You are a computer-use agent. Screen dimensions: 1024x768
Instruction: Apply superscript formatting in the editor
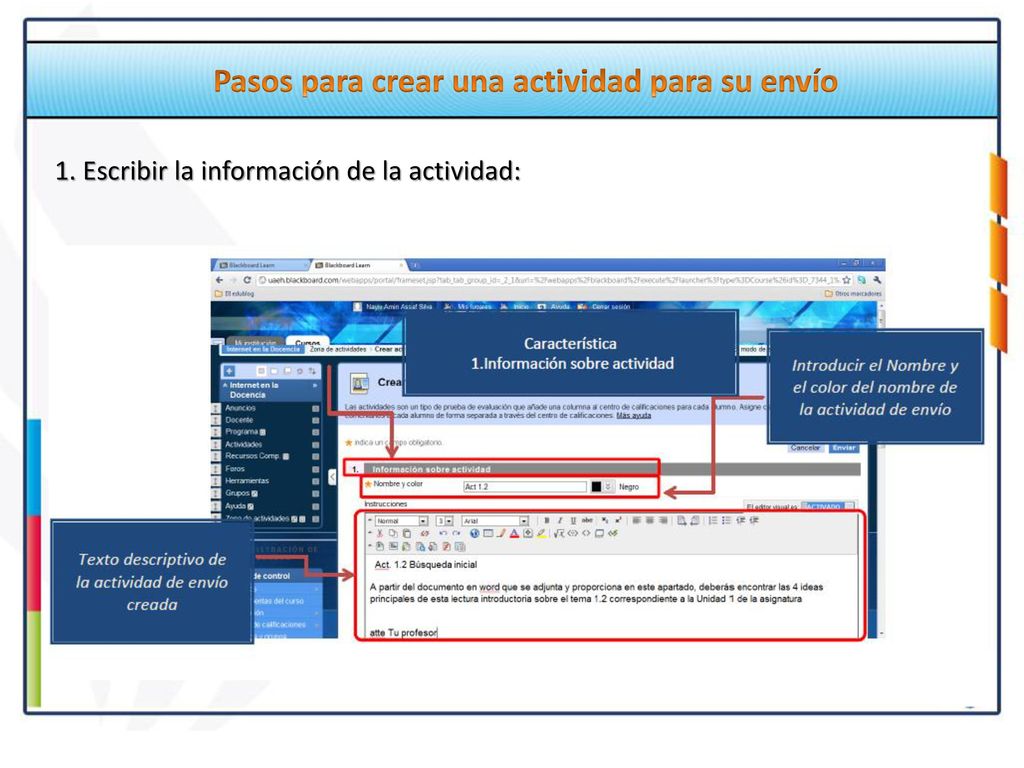[618, 520]
